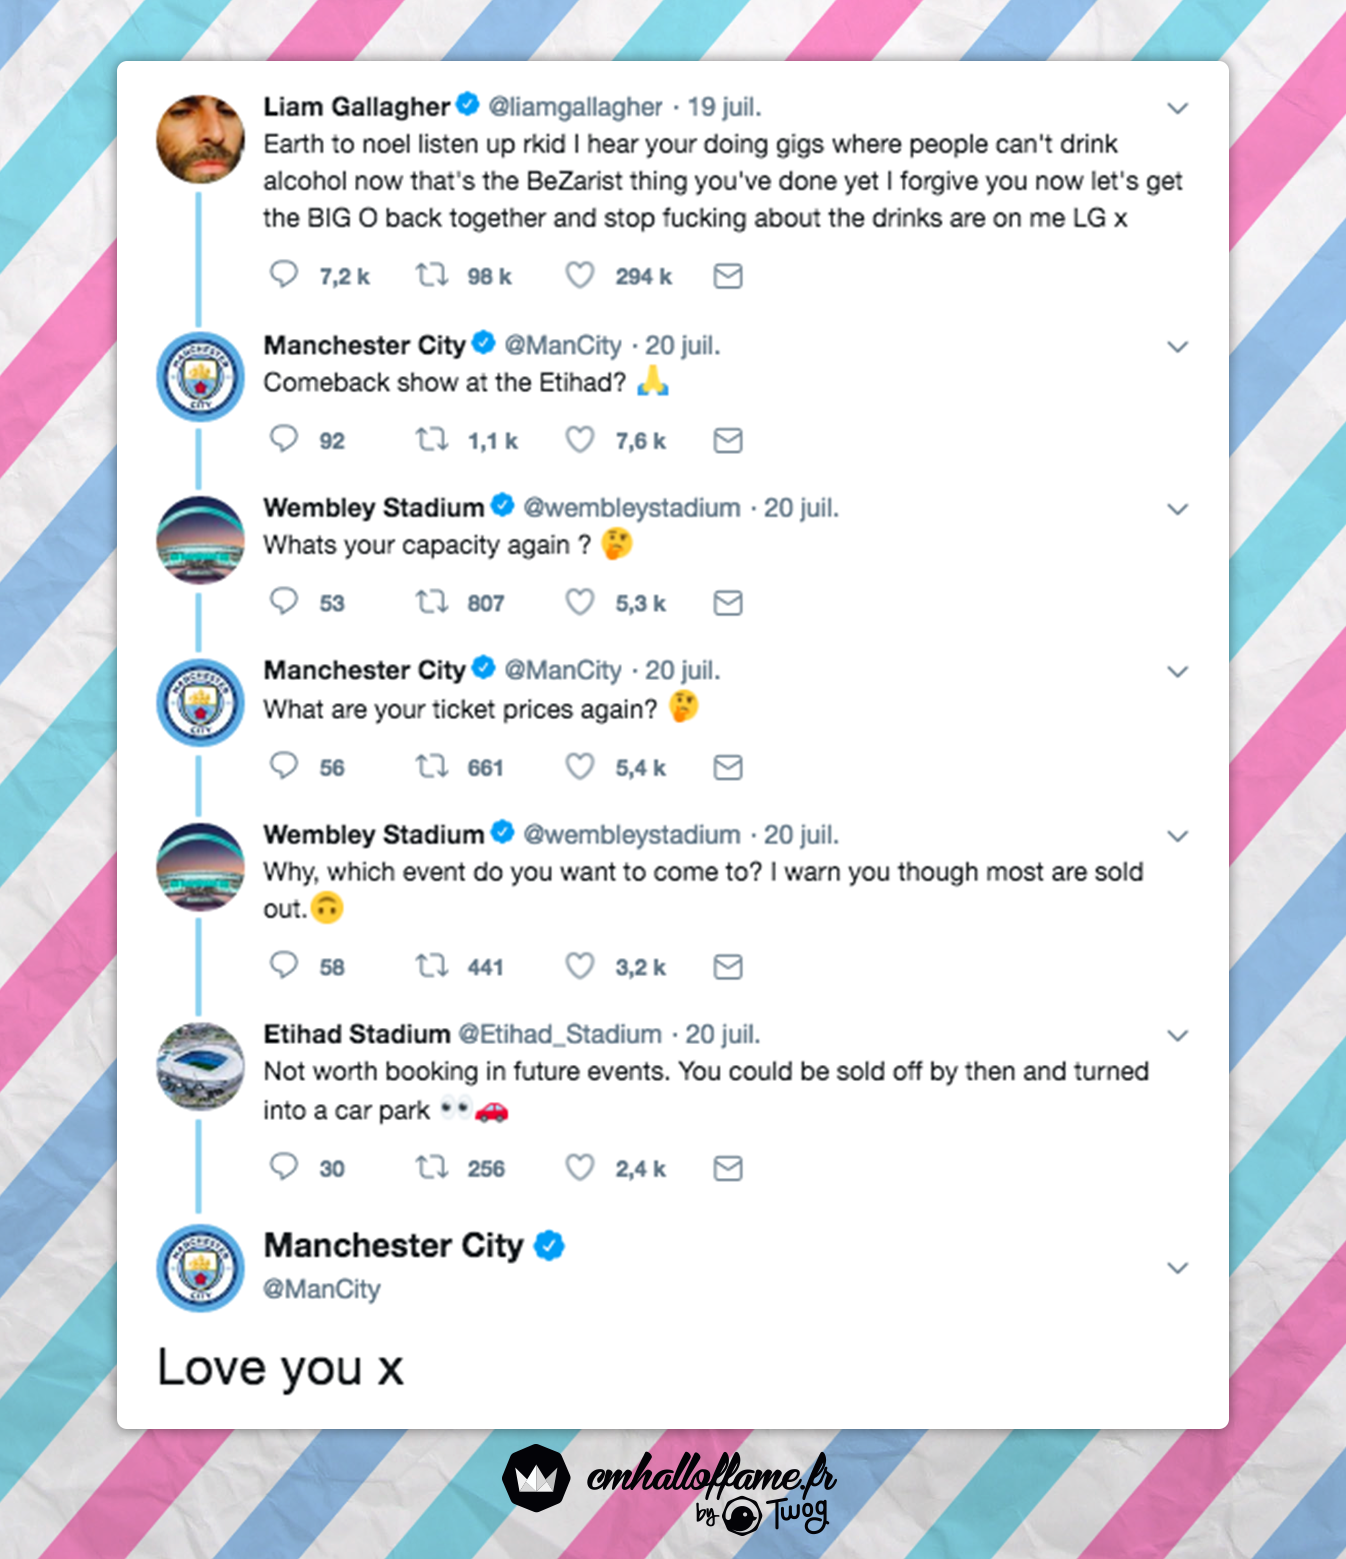Click Liam Gallagher's profile picture
This screenshot has height=1559, width=1346.
tap(201, 139)
